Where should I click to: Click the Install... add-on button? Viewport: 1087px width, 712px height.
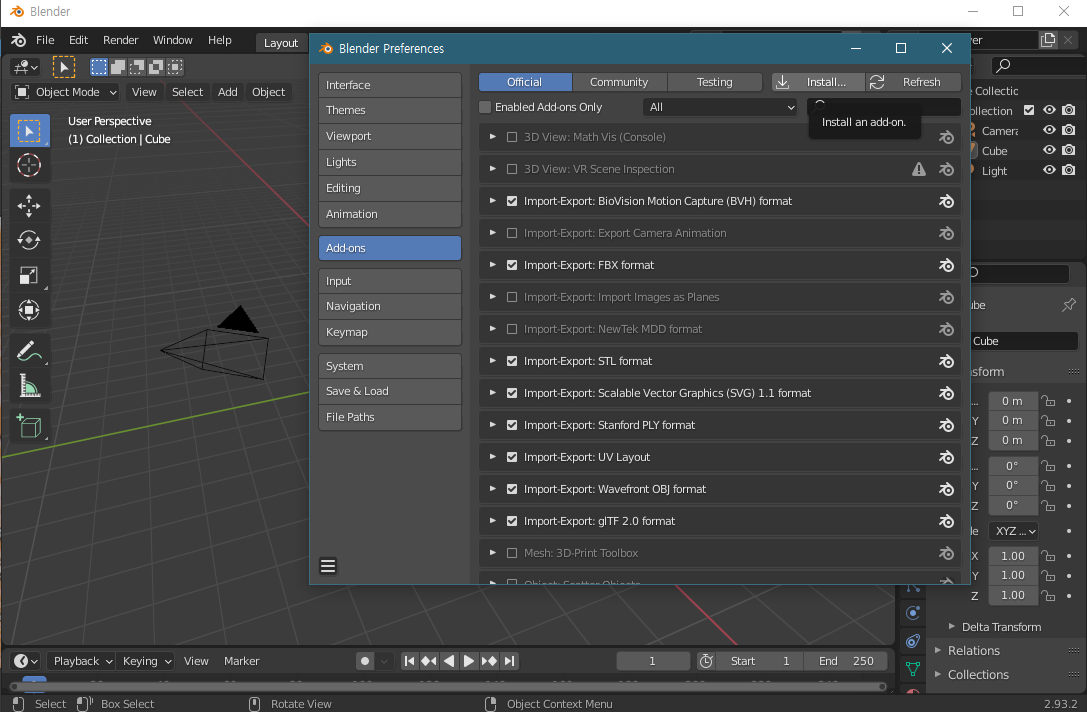click(x=818, y=83)
